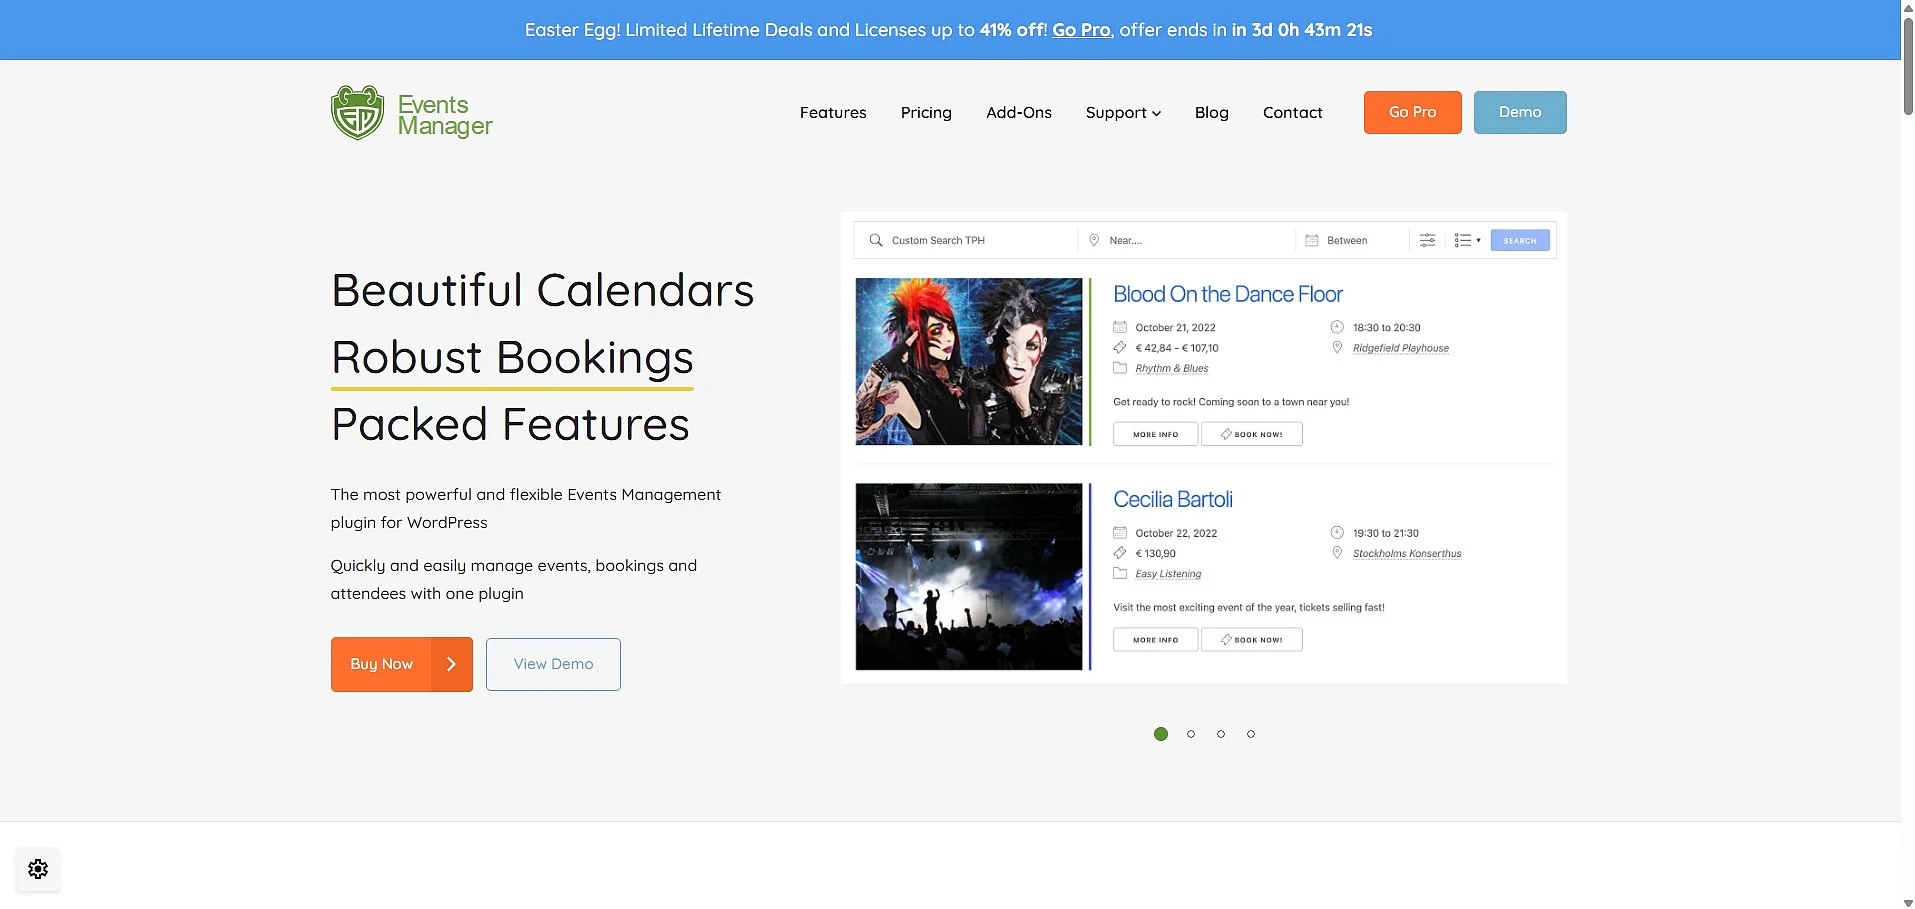Click the search magnifier icon in demo
Image resolution: width=1915 pixels, height=909 pixels.
(x=876, y=240)
